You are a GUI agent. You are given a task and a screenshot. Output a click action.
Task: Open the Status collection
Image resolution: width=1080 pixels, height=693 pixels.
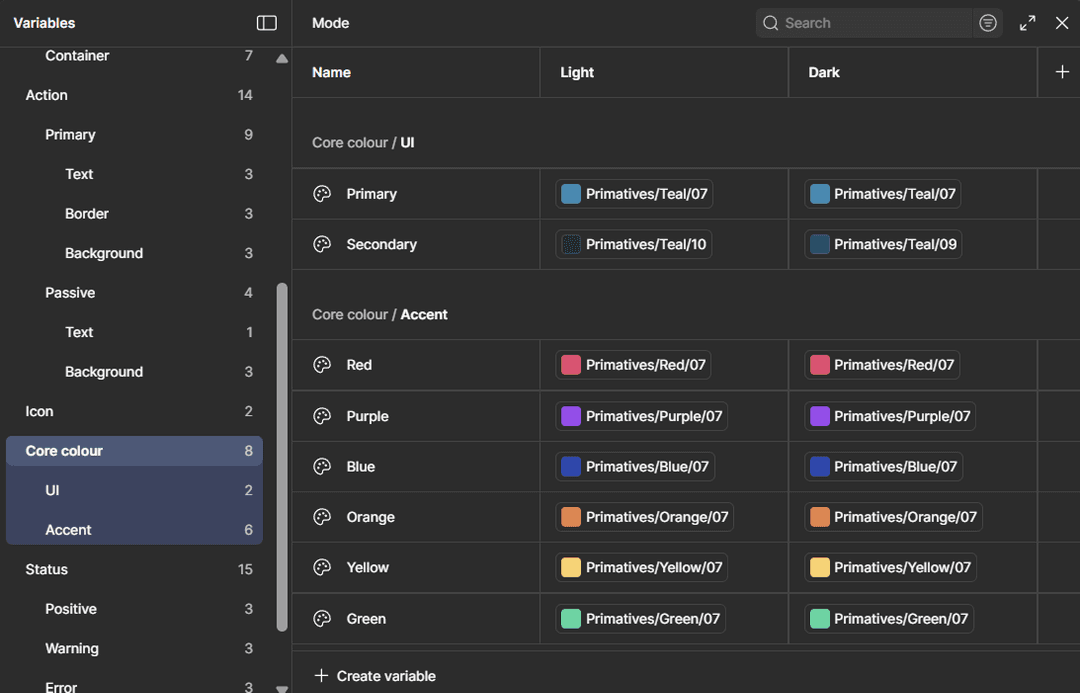coord(46,568)
